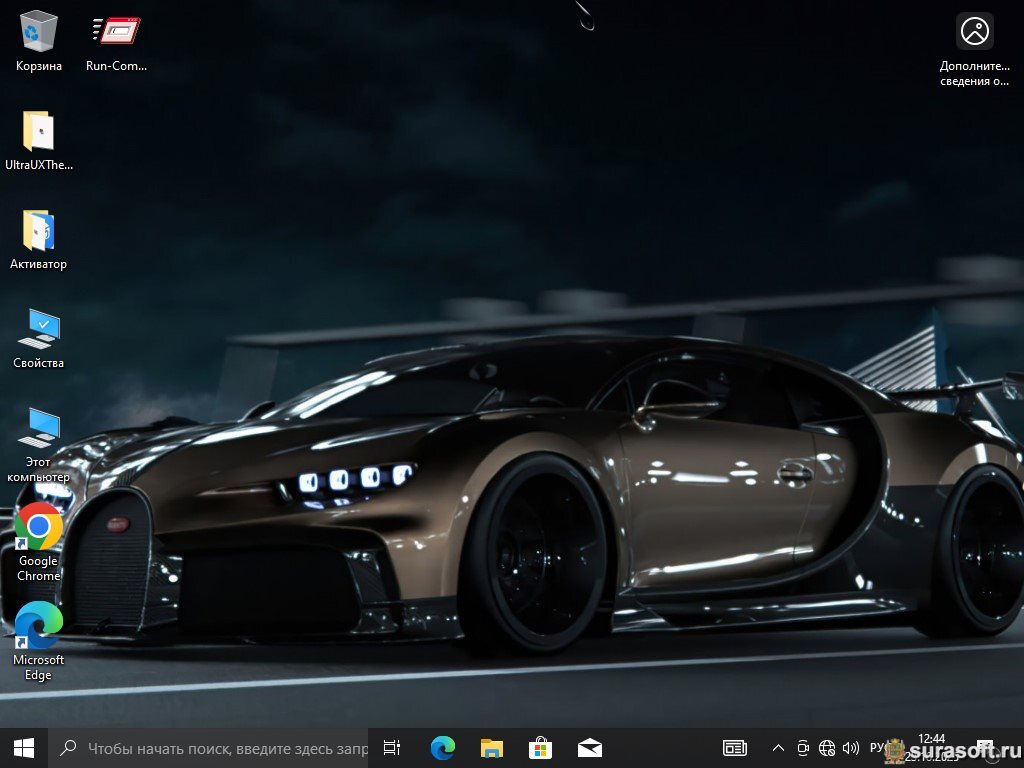Open File Explorer from the taskbar
The image size is (1024, 768).
tap(492, 748)
